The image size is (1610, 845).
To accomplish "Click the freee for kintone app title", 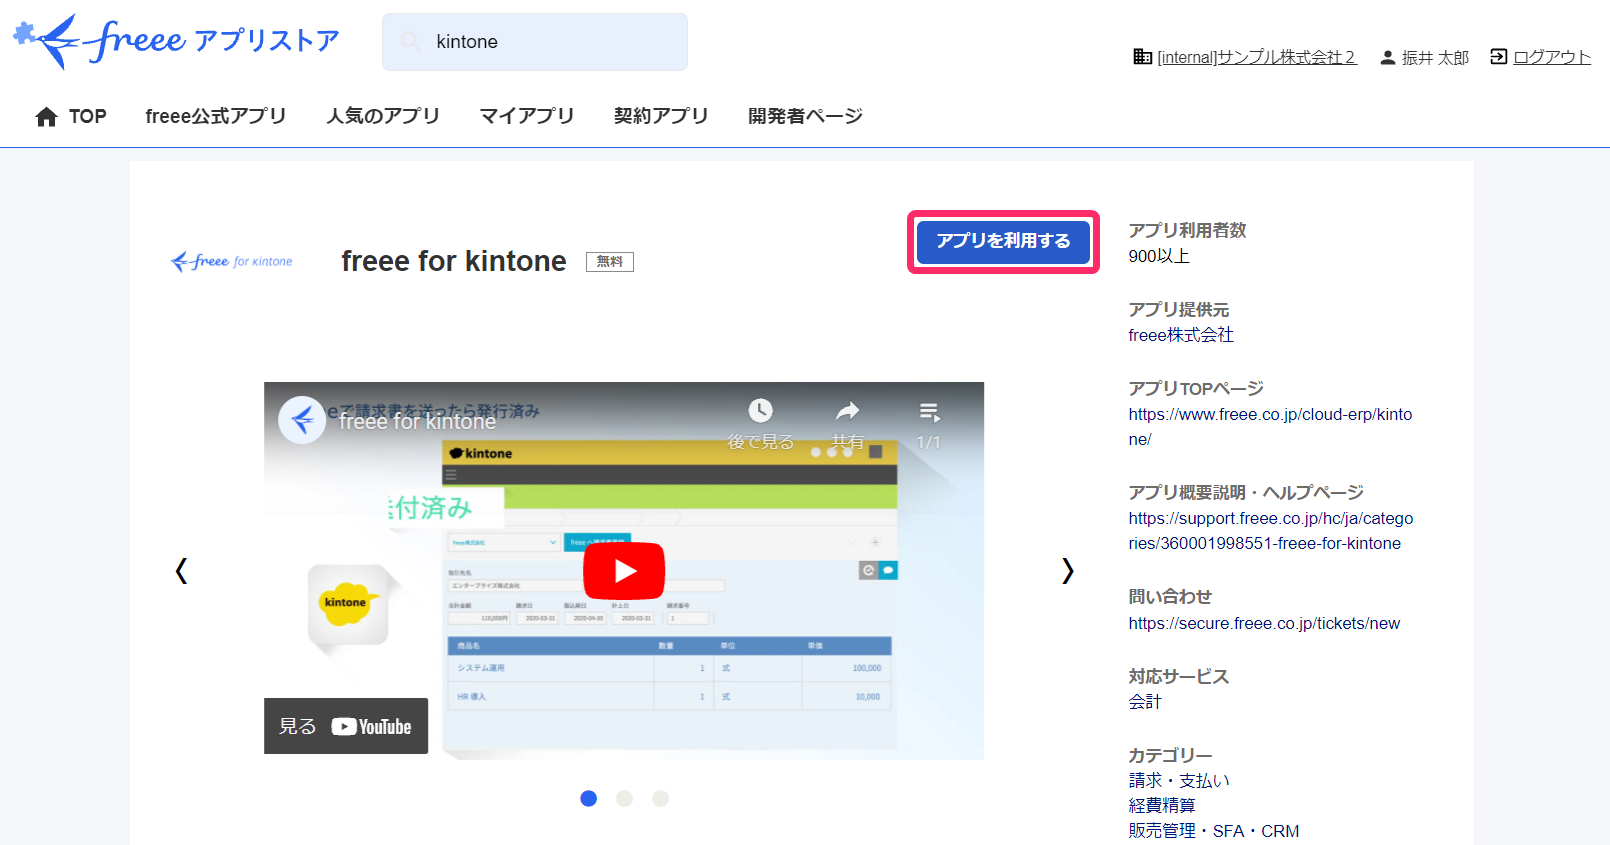I will 454,261.
